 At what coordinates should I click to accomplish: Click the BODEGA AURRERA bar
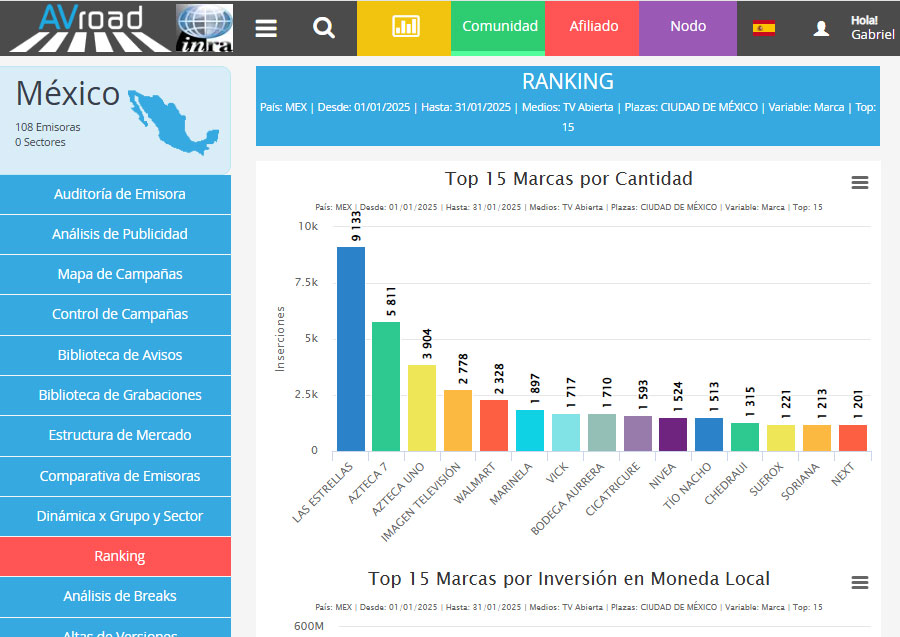(602, 432)
